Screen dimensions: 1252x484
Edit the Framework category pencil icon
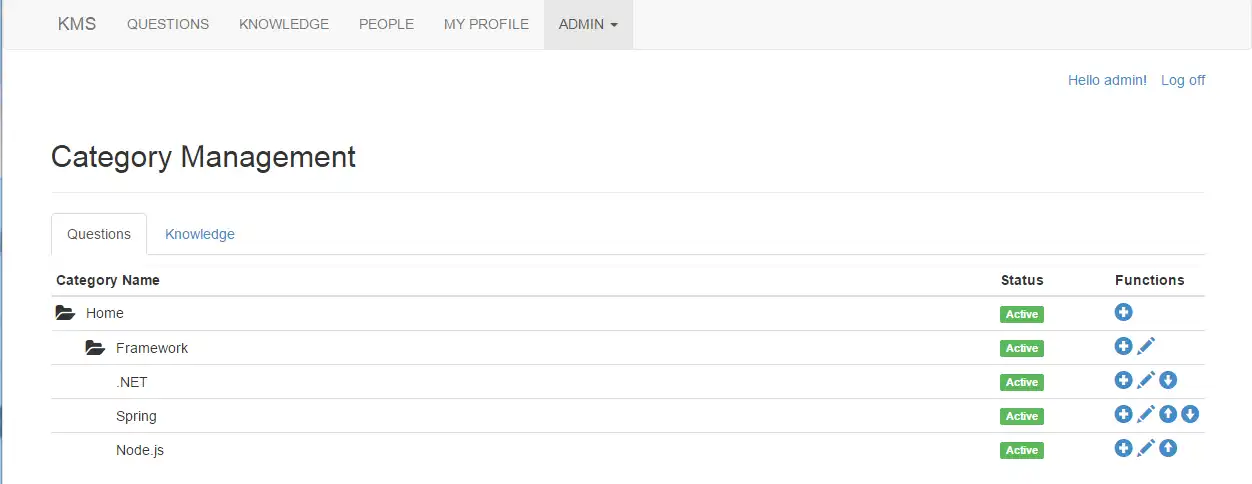coord(1146,346)
